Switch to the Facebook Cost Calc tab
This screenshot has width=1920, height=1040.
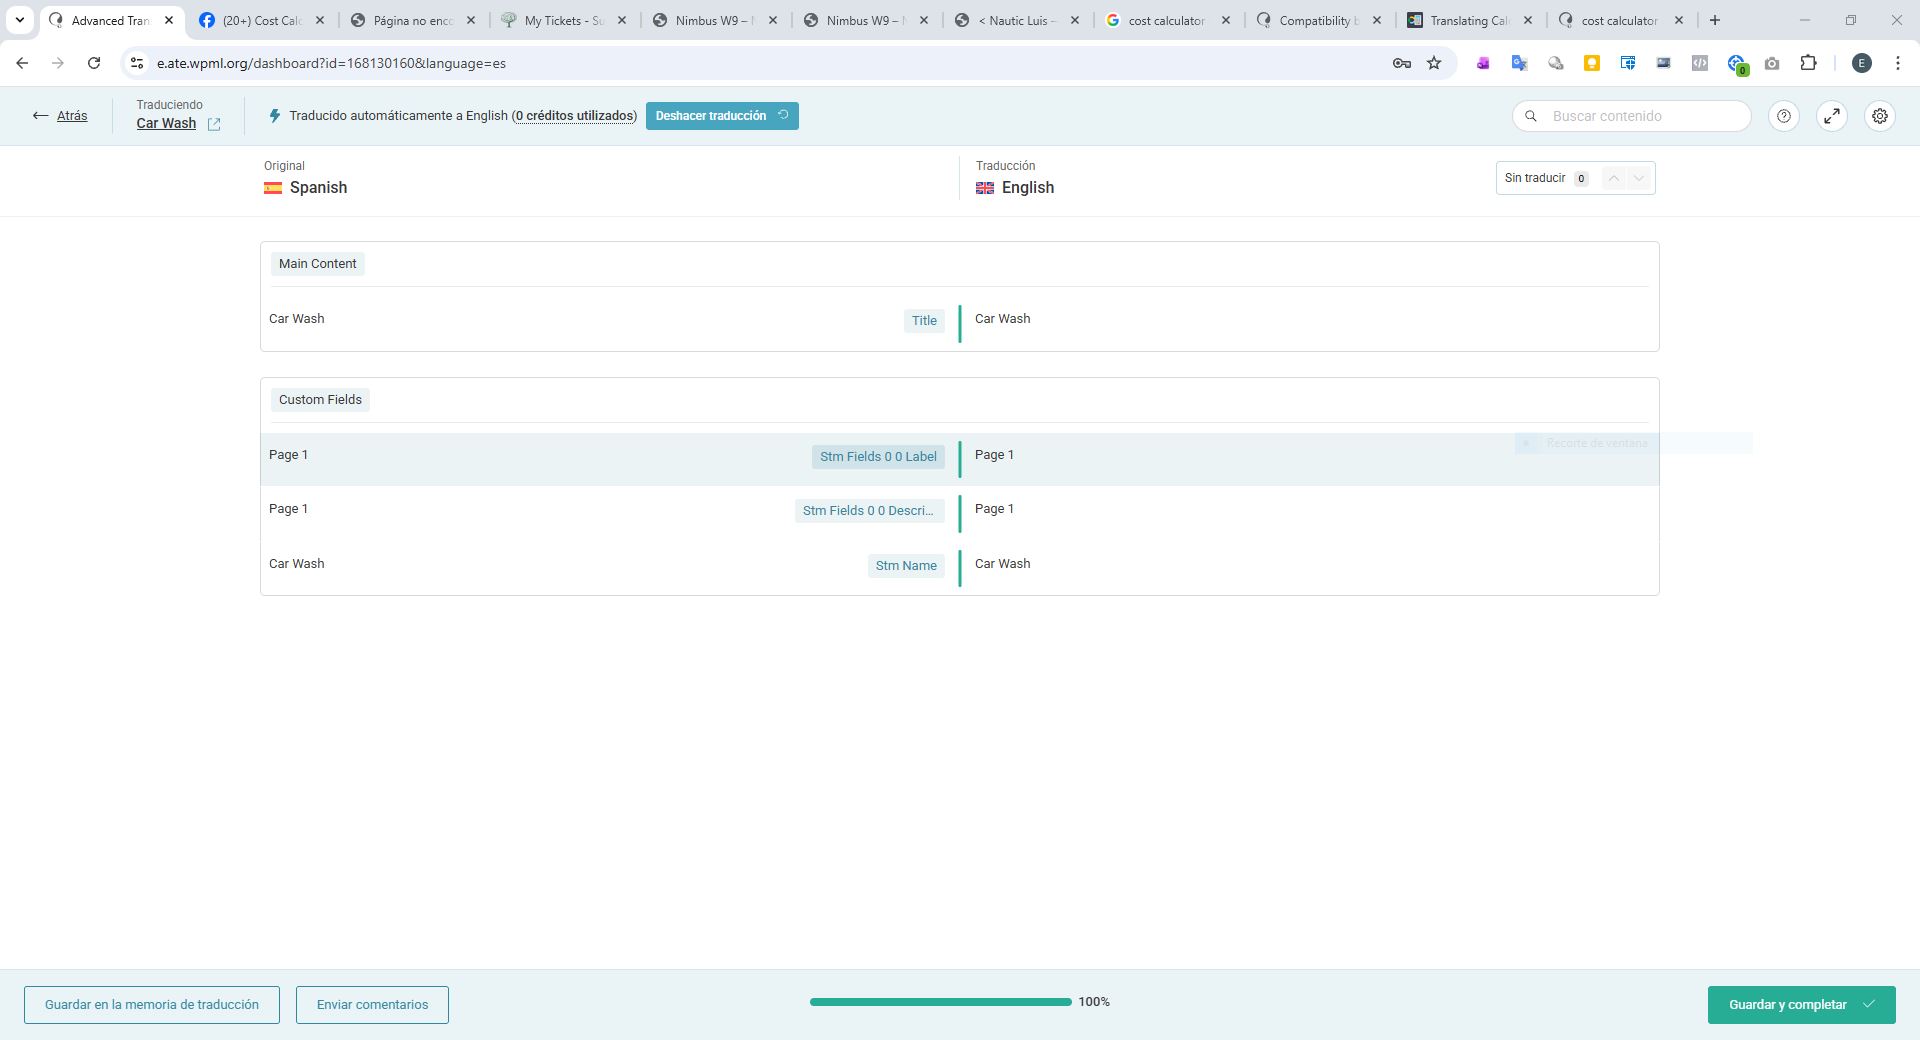tap(261, 20)
